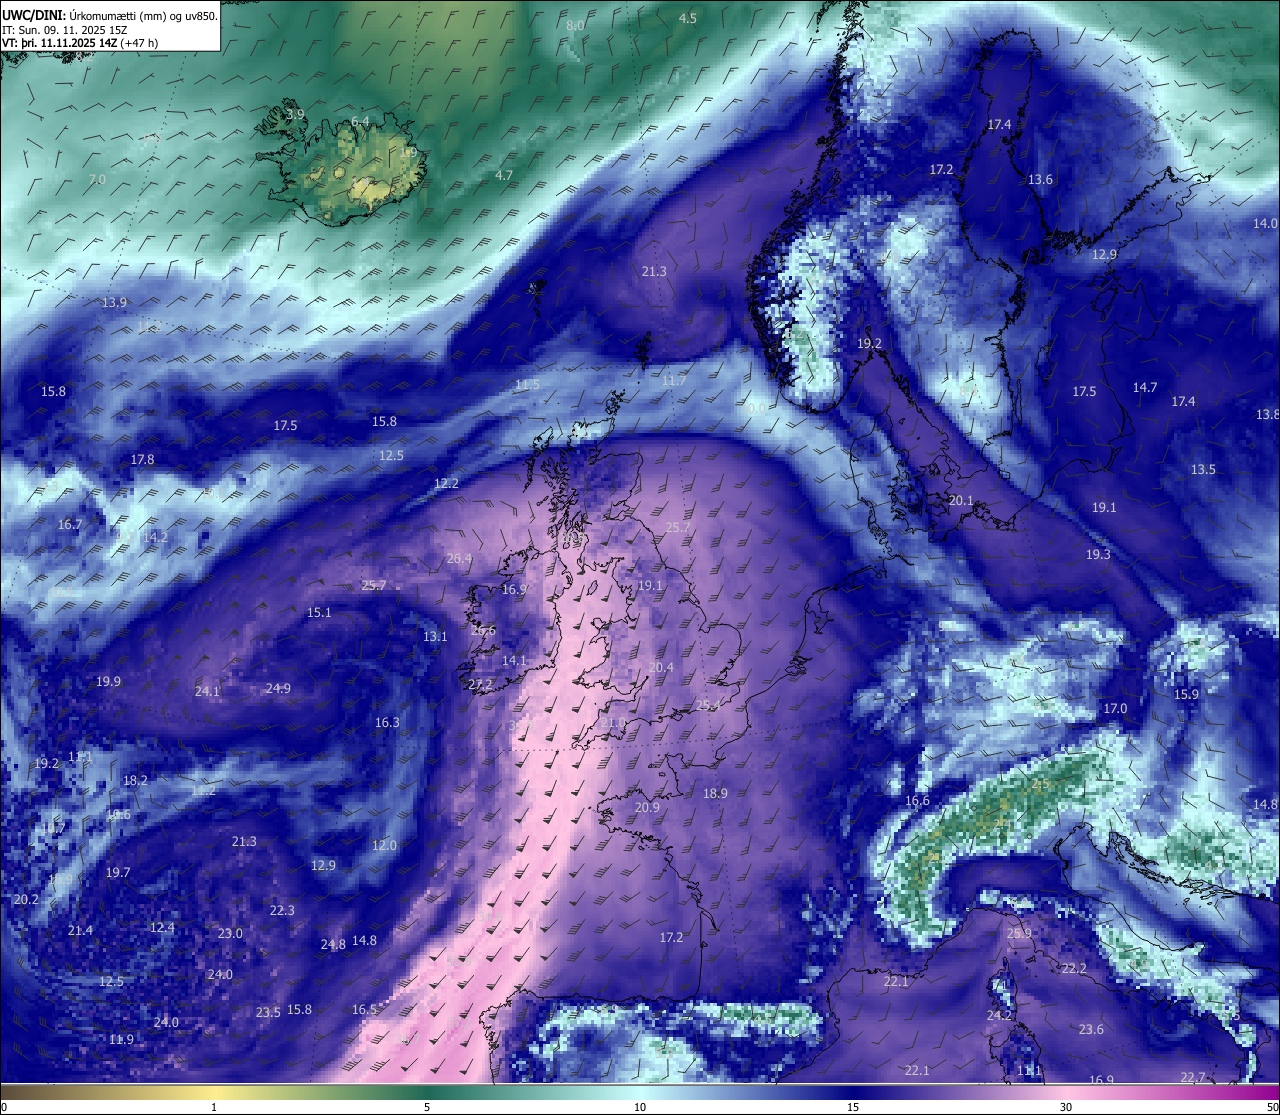Click the 8.0 value at the top

pos(575,25)
